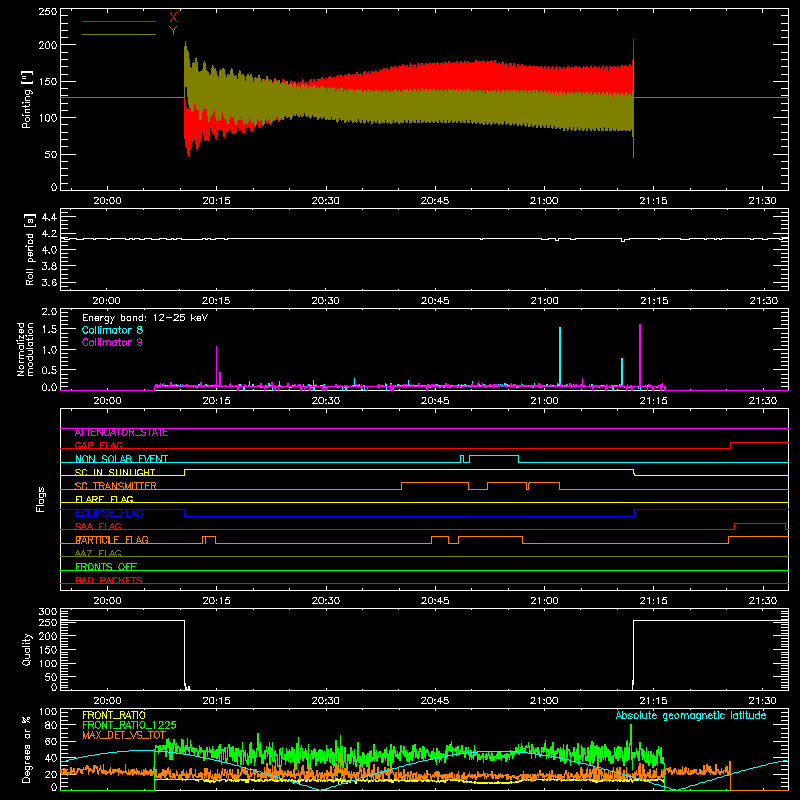Click the SC_IN_SUNLIGHT flag label

(x=115, y=472)
